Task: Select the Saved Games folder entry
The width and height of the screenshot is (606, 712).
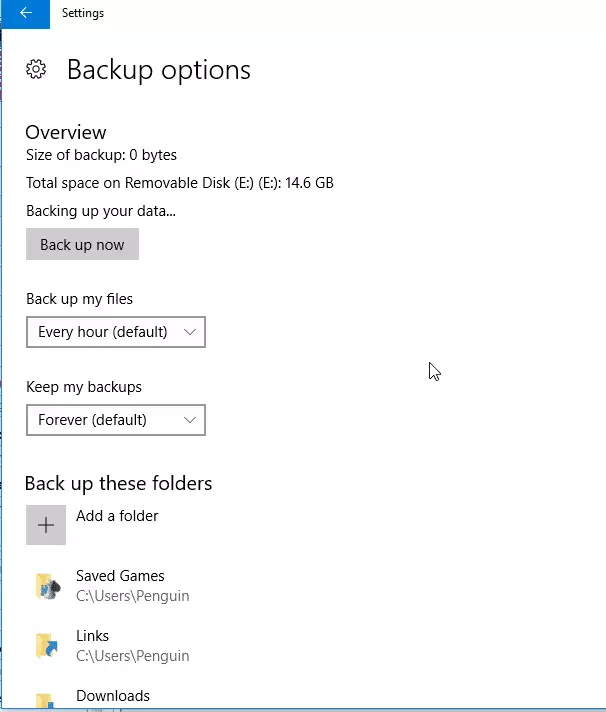Action: coord(113,586)
